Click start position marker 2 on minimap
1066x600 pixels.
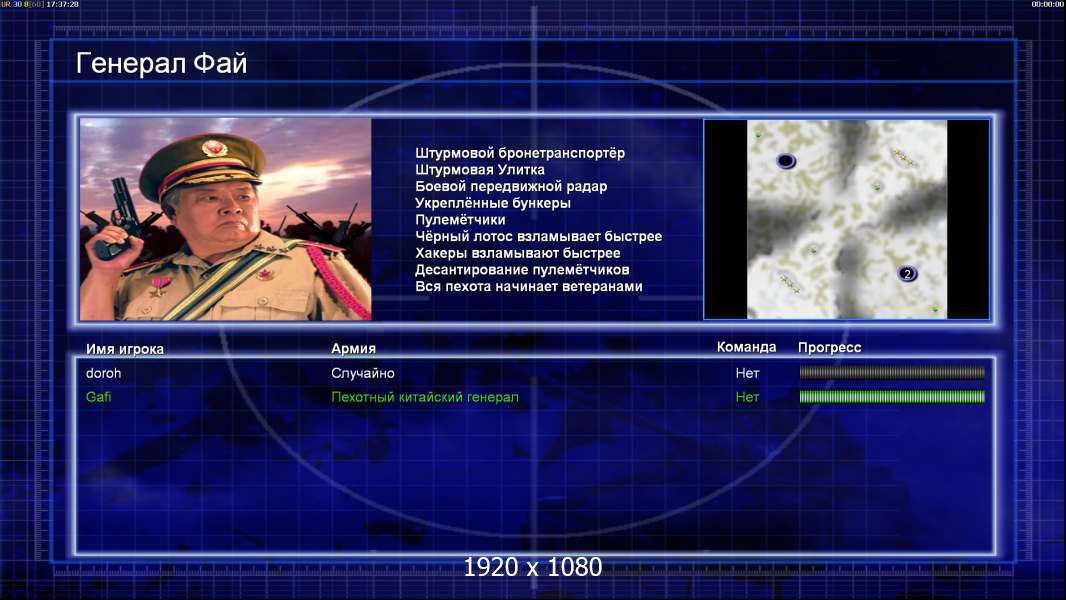pos(907,274)
